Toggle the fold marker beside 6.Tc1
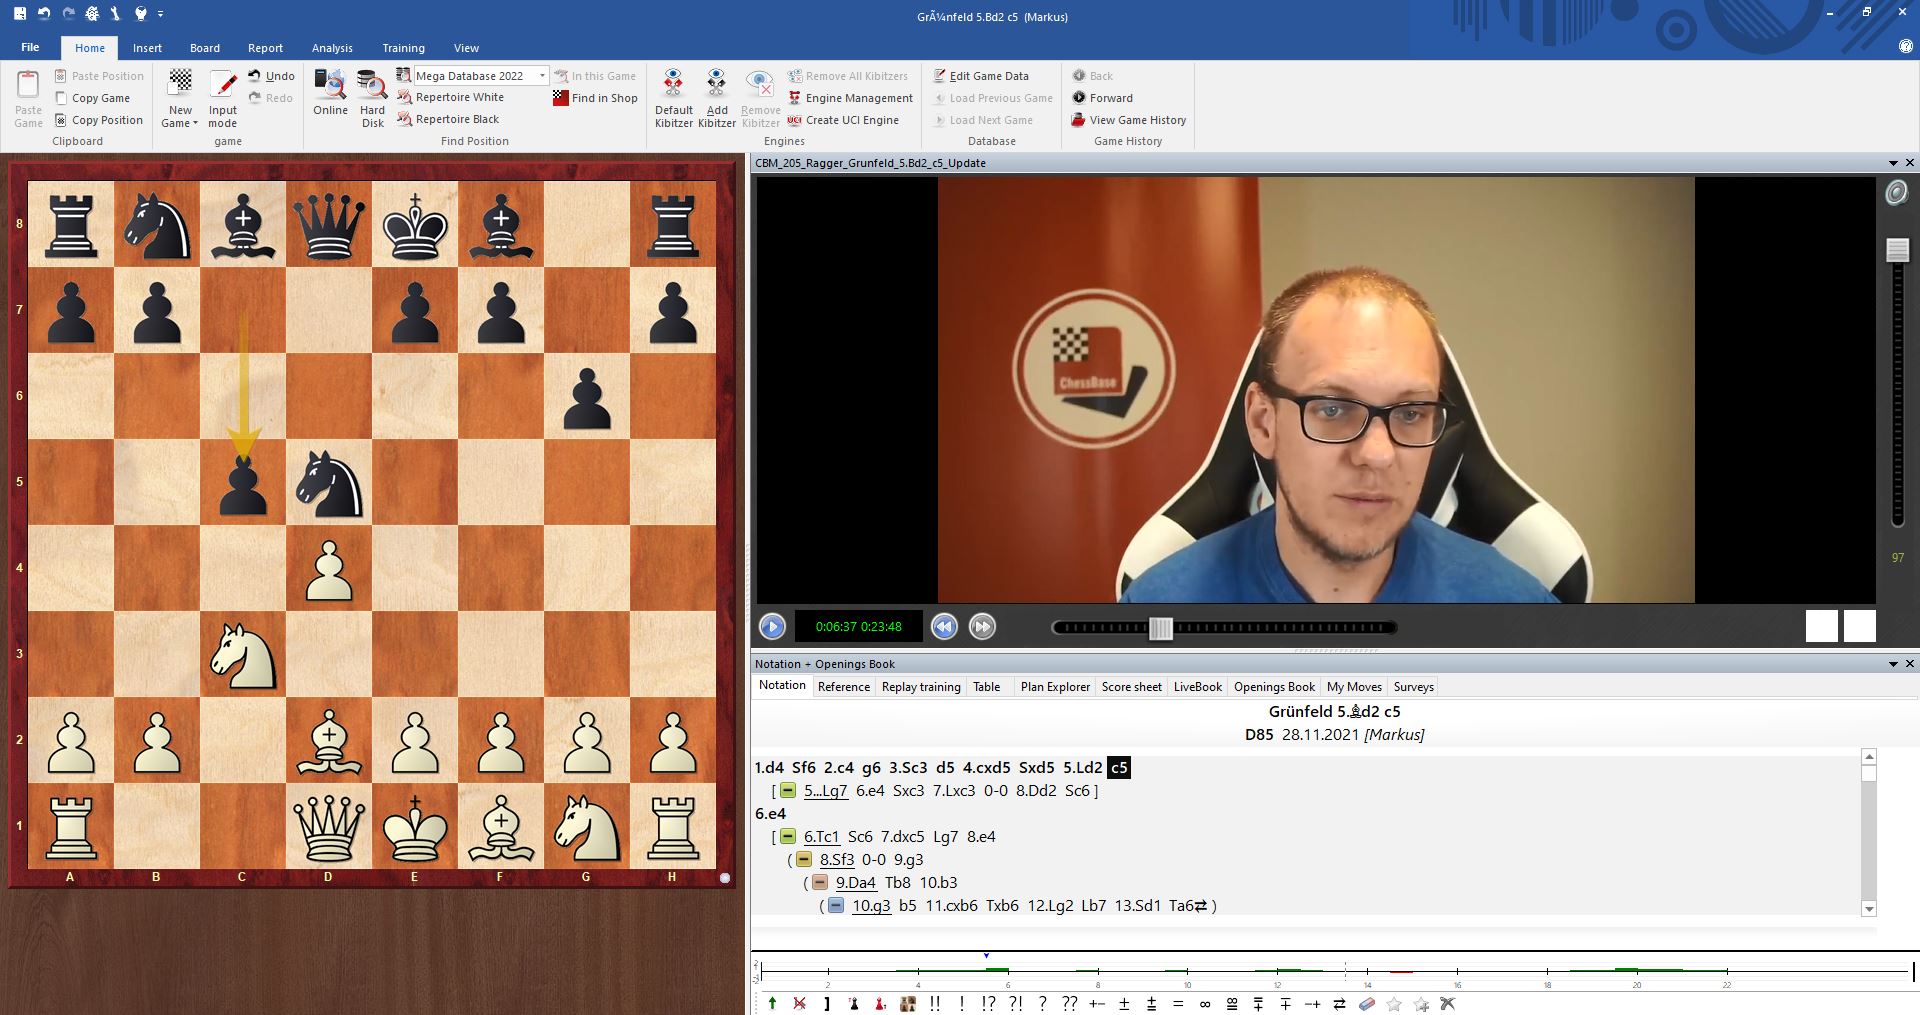 [788, 837]
